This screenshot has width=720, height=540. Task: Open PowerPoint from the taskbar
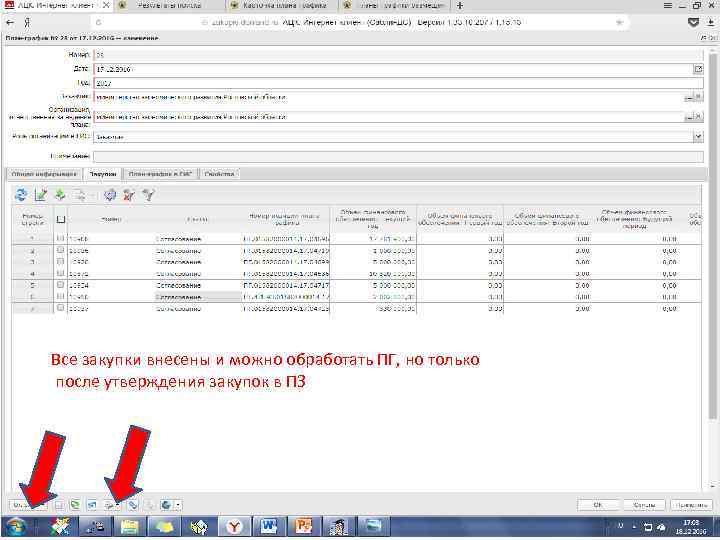pos(303,527)
